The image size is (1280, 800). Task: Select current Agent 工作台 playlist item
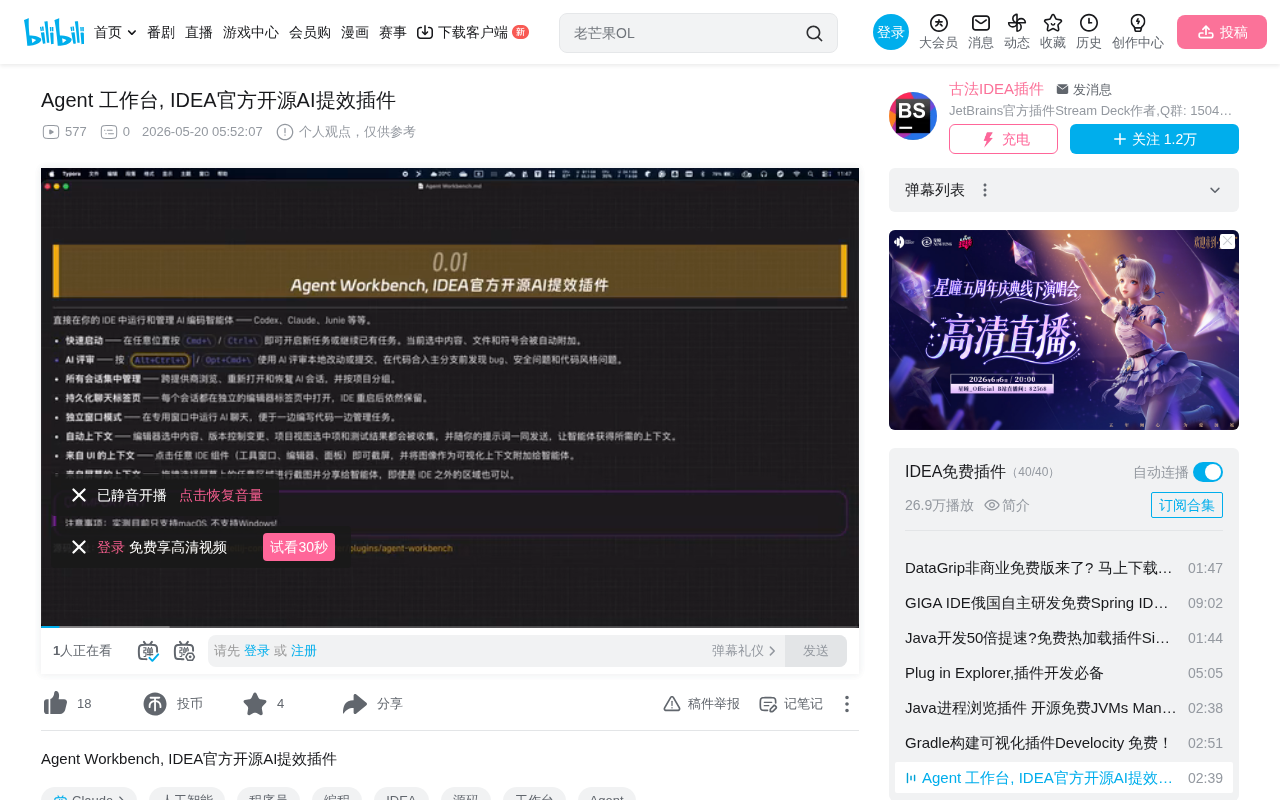coord(1064,778)
